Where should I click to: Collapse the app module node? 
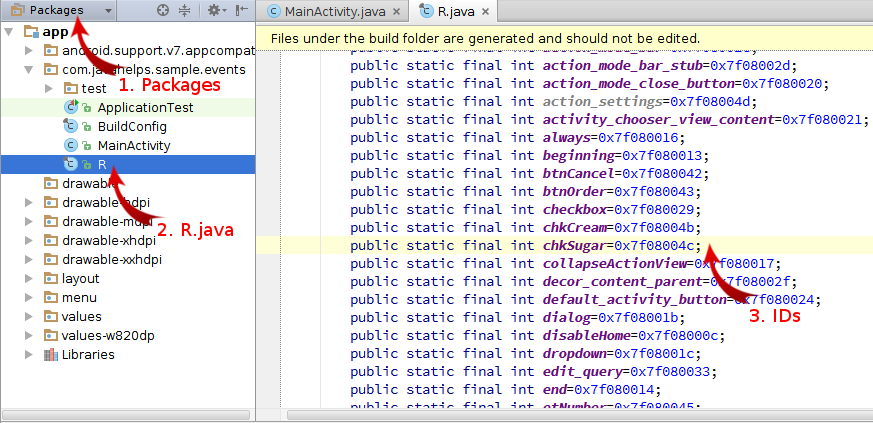tap(8, 32)
